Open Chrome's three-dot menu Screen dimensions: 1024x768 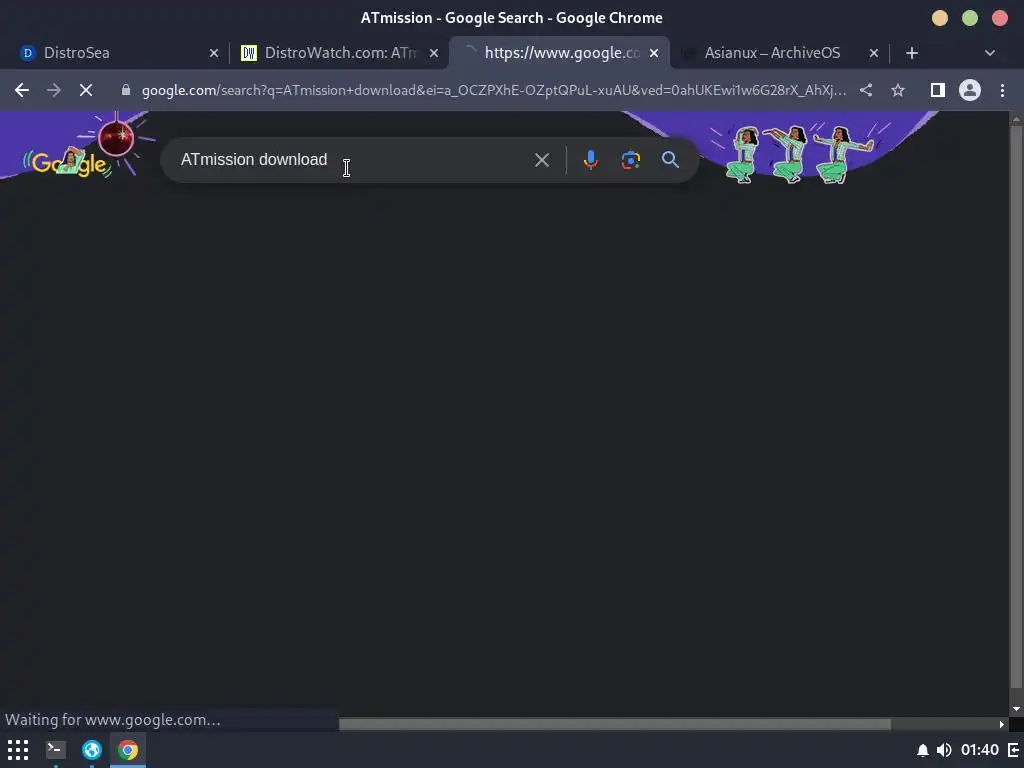(1002, 90)
